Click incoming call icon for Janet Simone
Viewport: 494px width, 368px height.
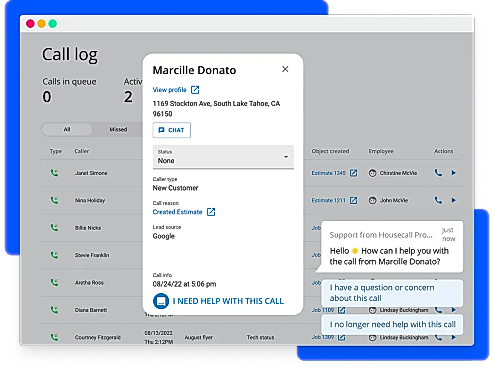tap(54, 173)
